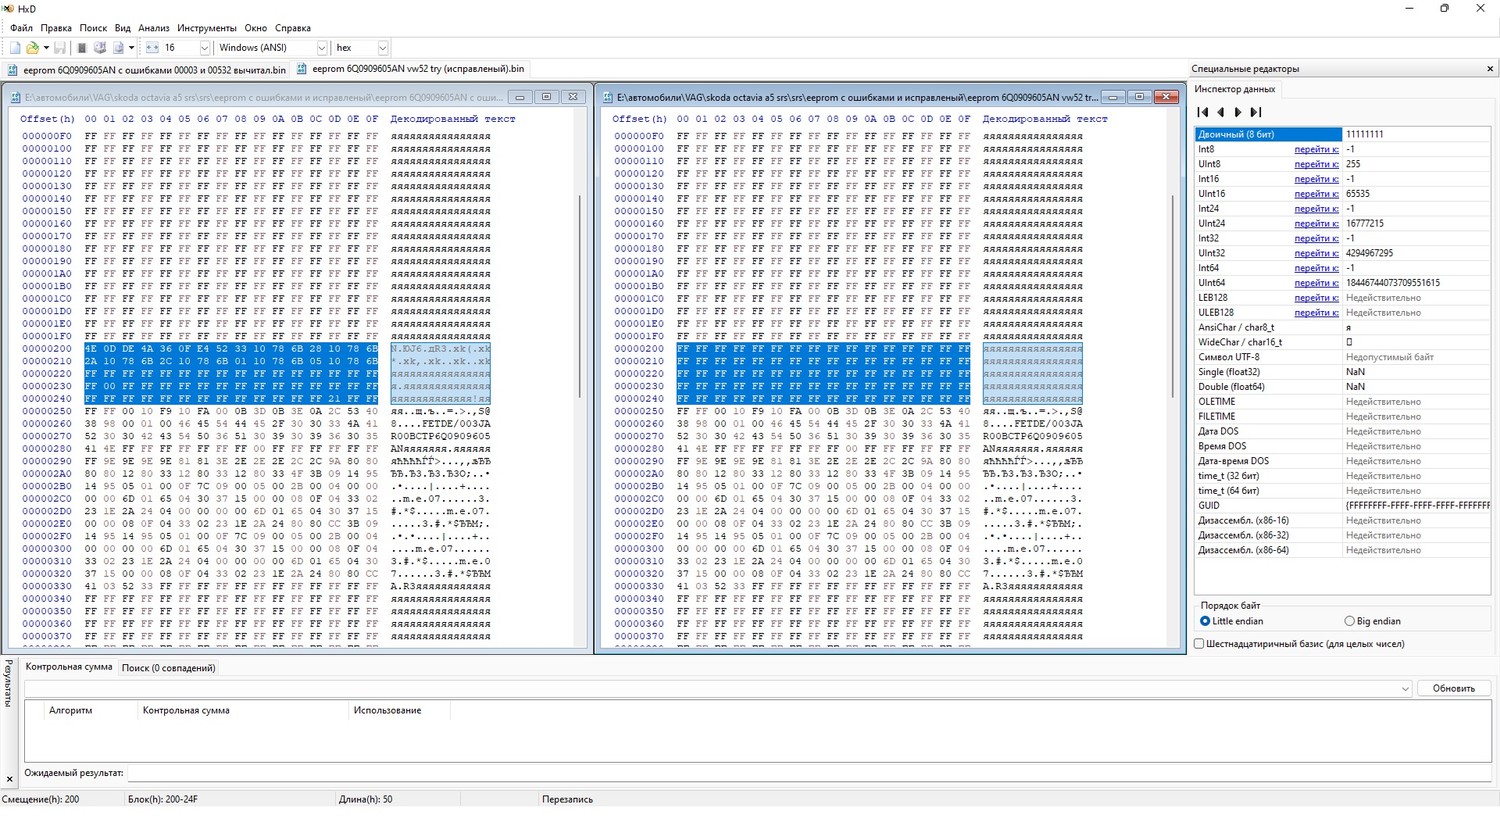Close the Специальные редакторы panel

pos(1489,69)
